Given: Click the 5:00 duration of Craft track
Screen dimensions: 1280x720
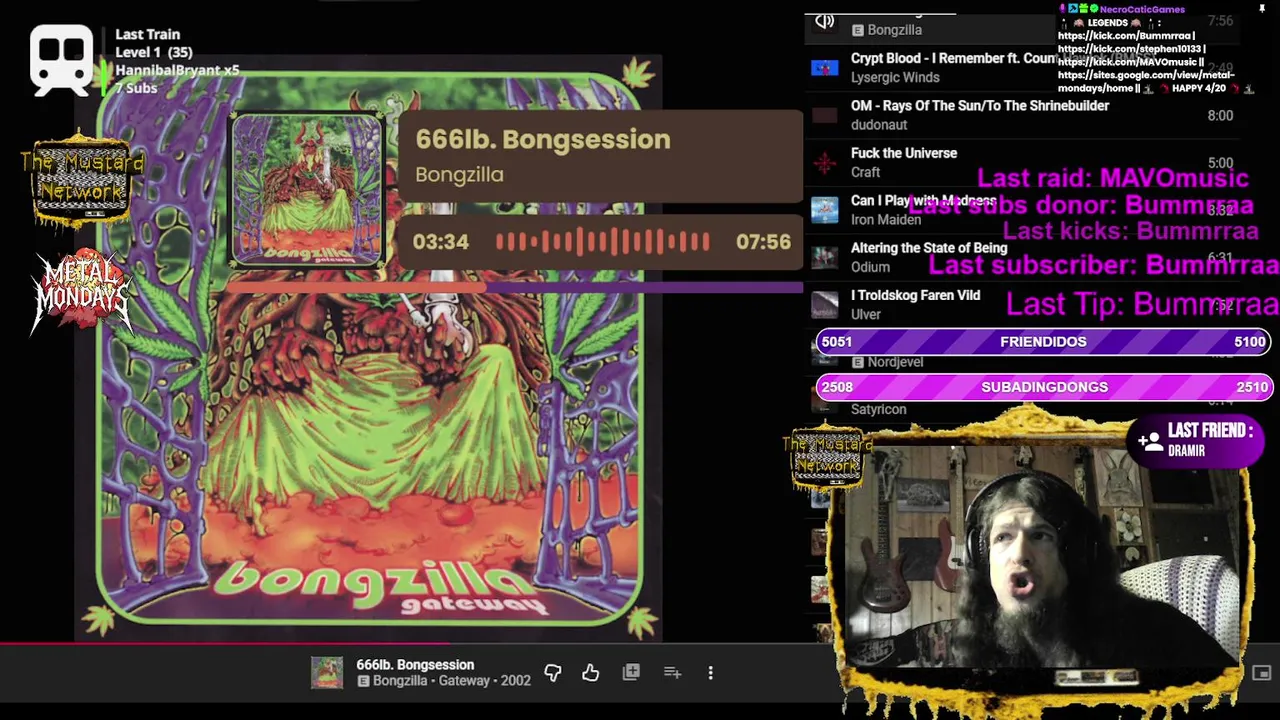Looking at the screenshot, I should coord(1220,162).
